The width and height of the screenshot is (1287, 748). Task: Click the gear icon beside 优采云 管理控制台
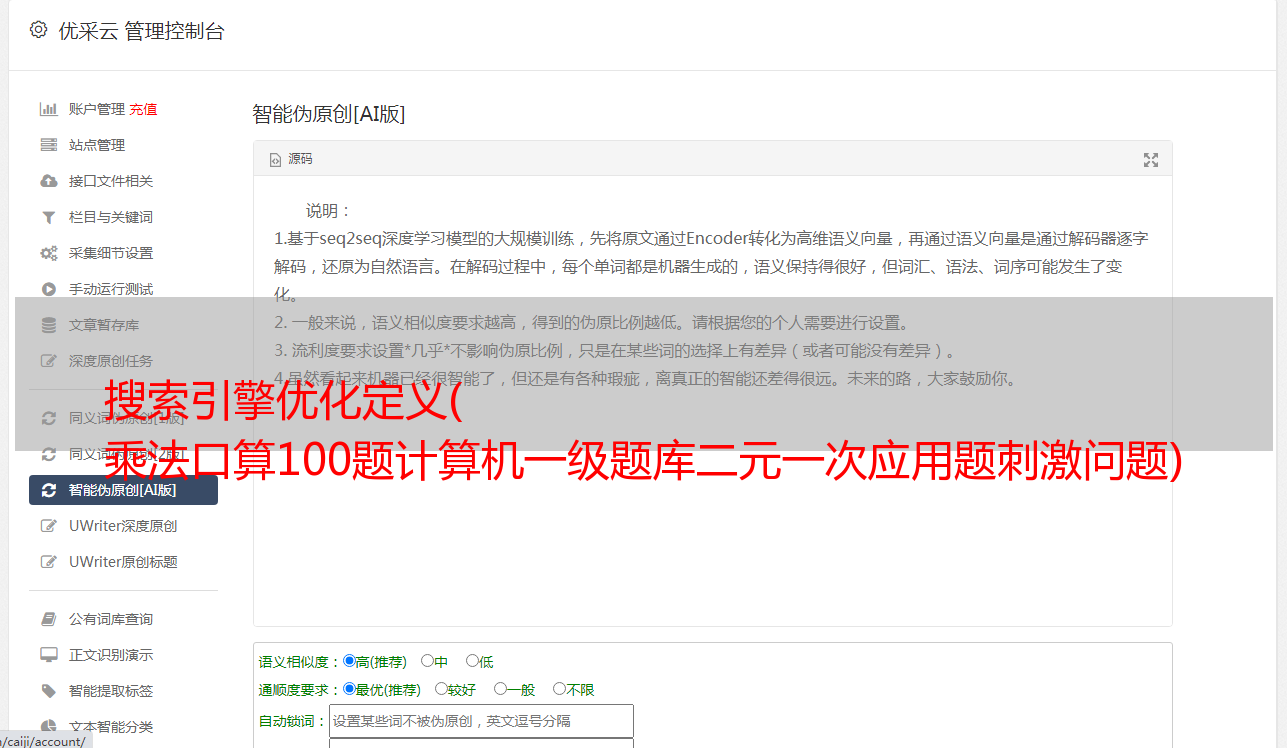click(38, 30)
